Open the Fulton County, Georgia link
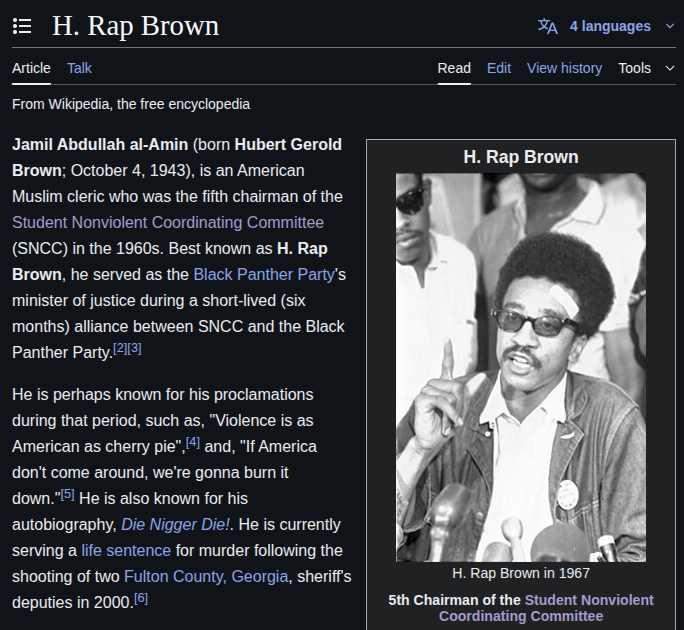 (206, 577)
